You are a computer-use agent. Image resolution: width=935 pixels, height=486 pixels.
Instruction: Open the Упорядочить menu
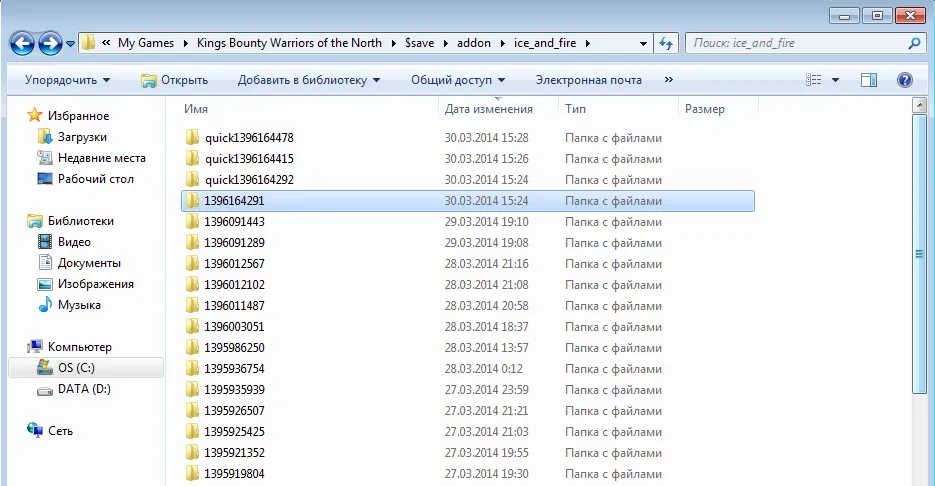67,80
